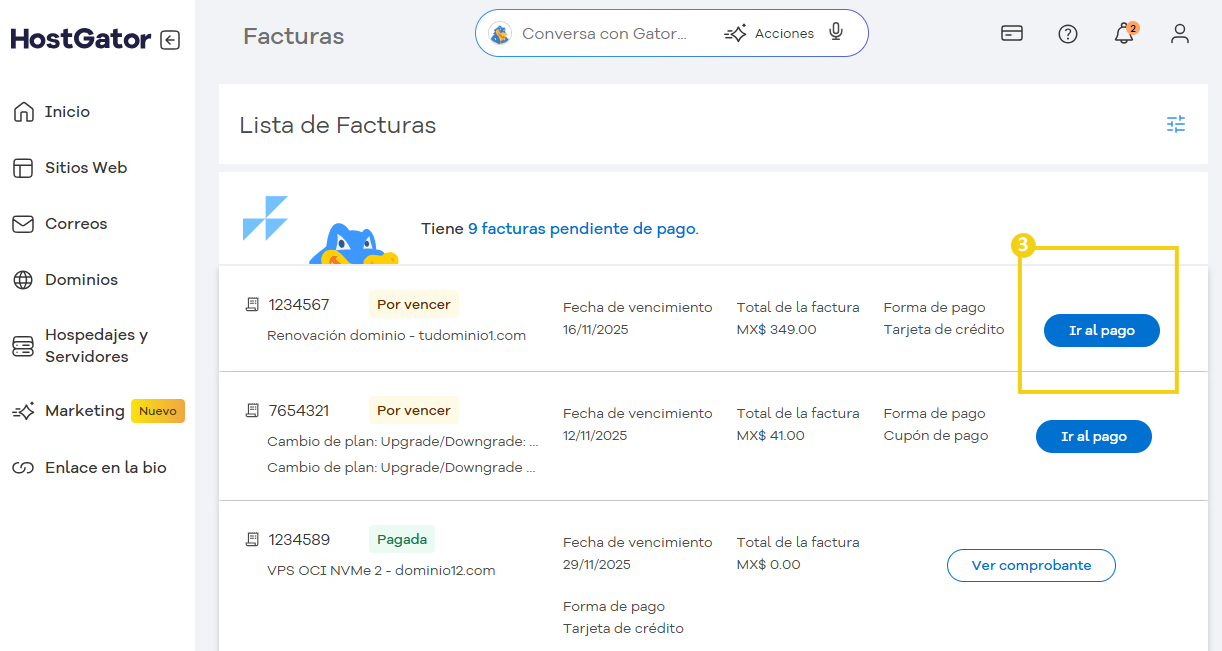Select Enlace en la bio via its link icon

click(x=22, y=466)
